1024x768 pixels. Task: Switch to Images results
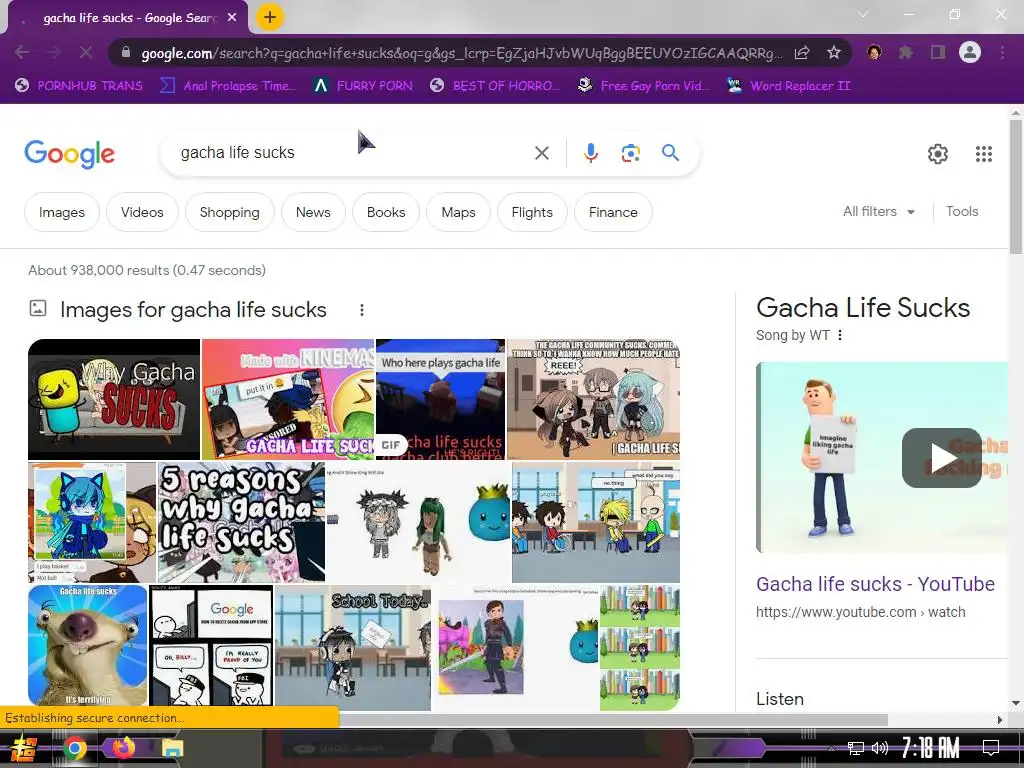coord(62,212)
